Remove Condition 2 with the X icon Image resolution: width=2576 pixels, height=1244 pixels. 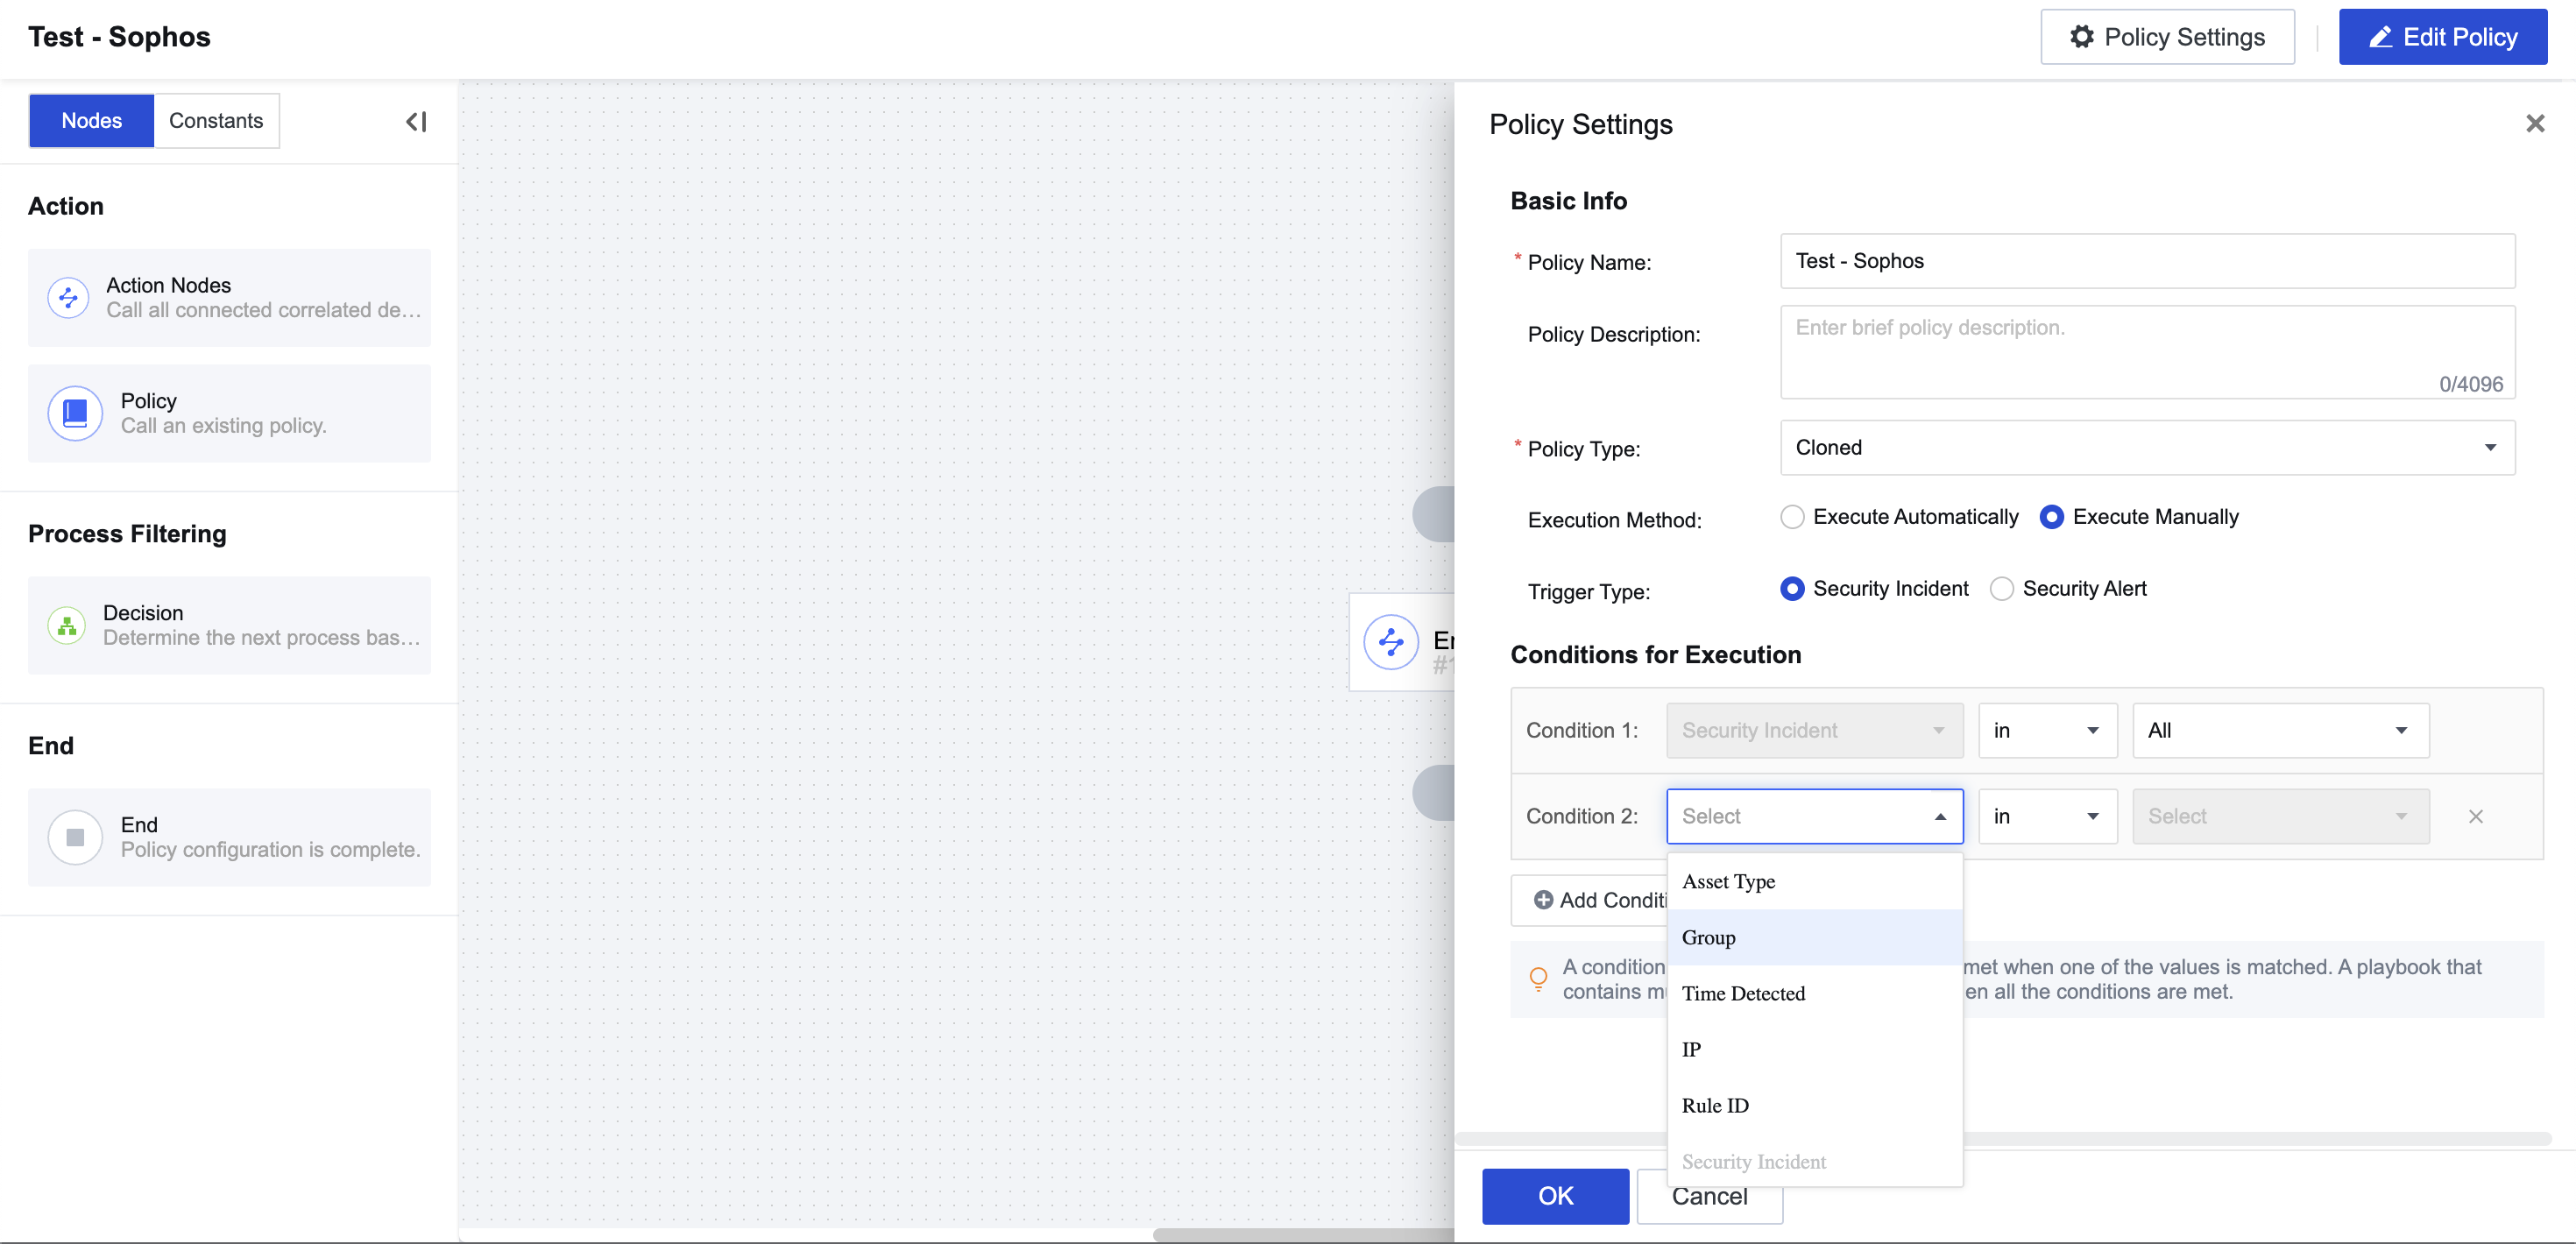[2475, 817]
